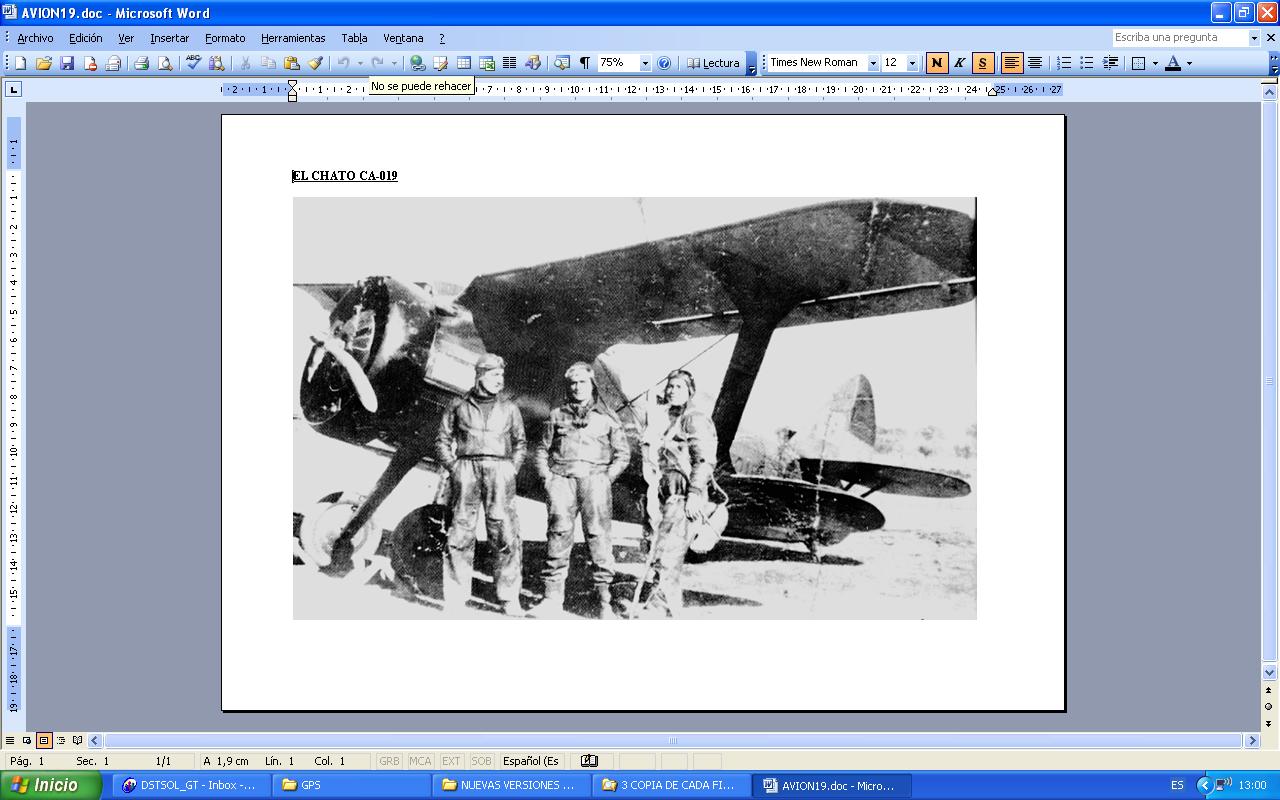The height and width of the screenshot is (800, 1280).
Task: Click the 'Escriba una pregunta' help field
Action: coord(1179,38)
